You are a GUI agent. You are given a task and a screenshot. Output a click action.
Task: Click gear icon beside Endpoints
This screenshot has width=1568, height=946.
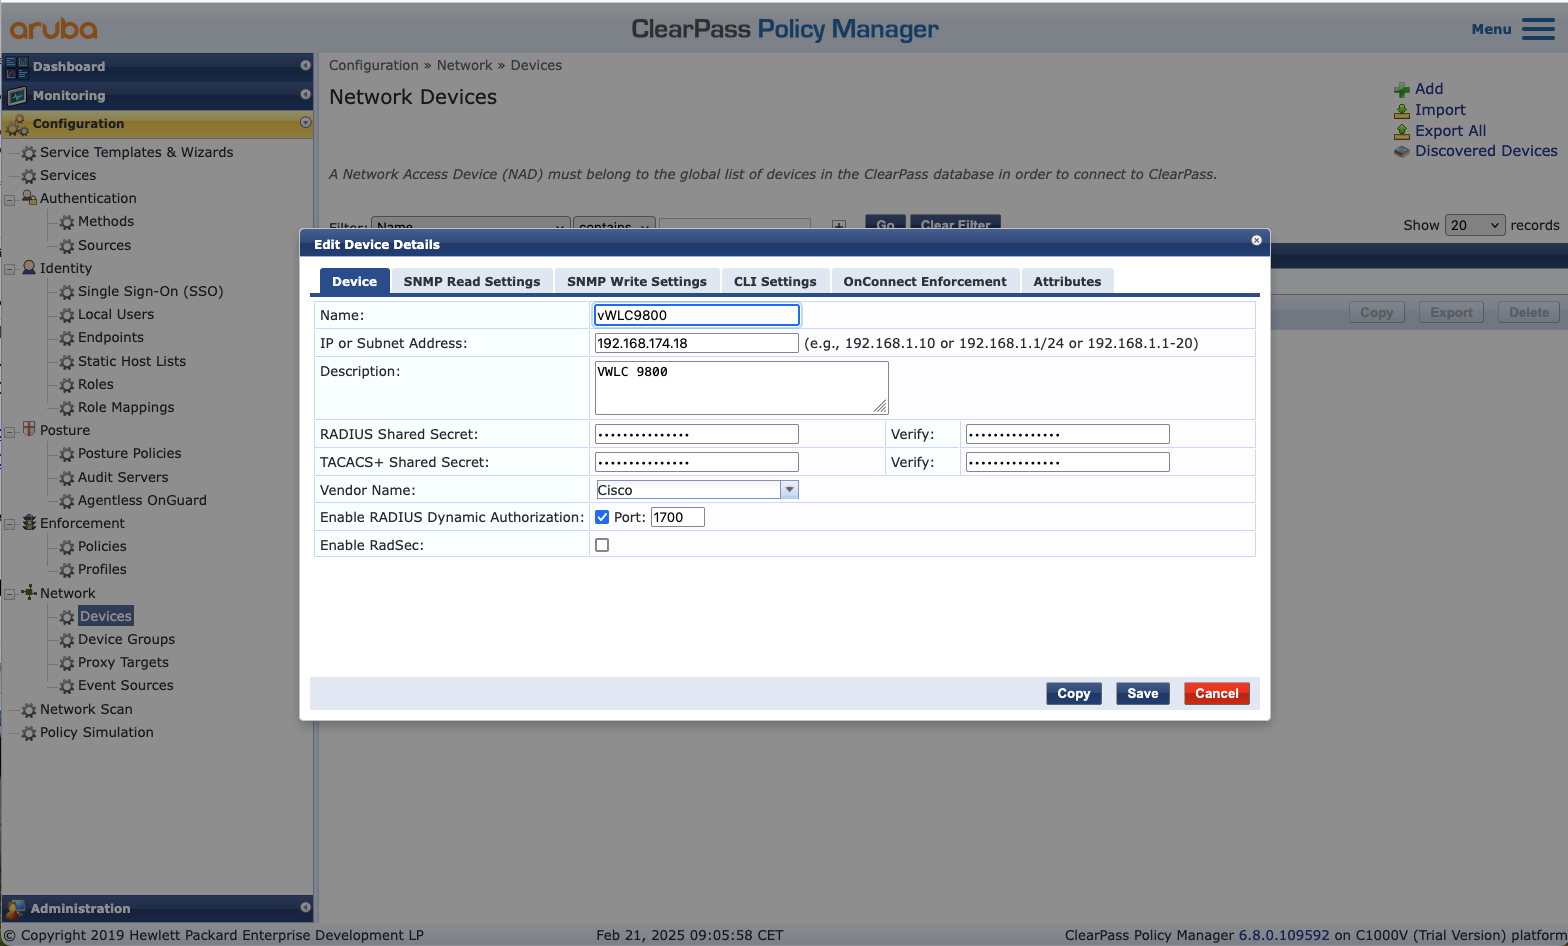(67, 339)
